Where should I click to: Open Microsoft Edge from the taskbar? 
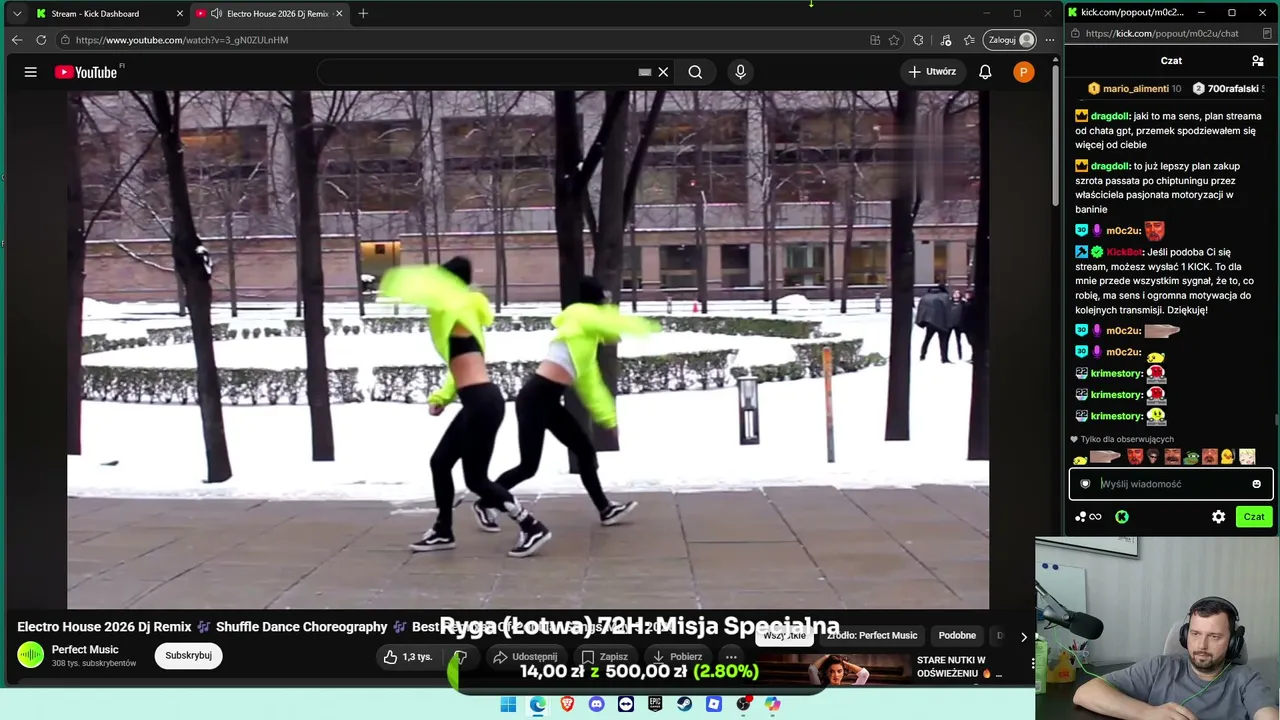click(x=538, y=704)
